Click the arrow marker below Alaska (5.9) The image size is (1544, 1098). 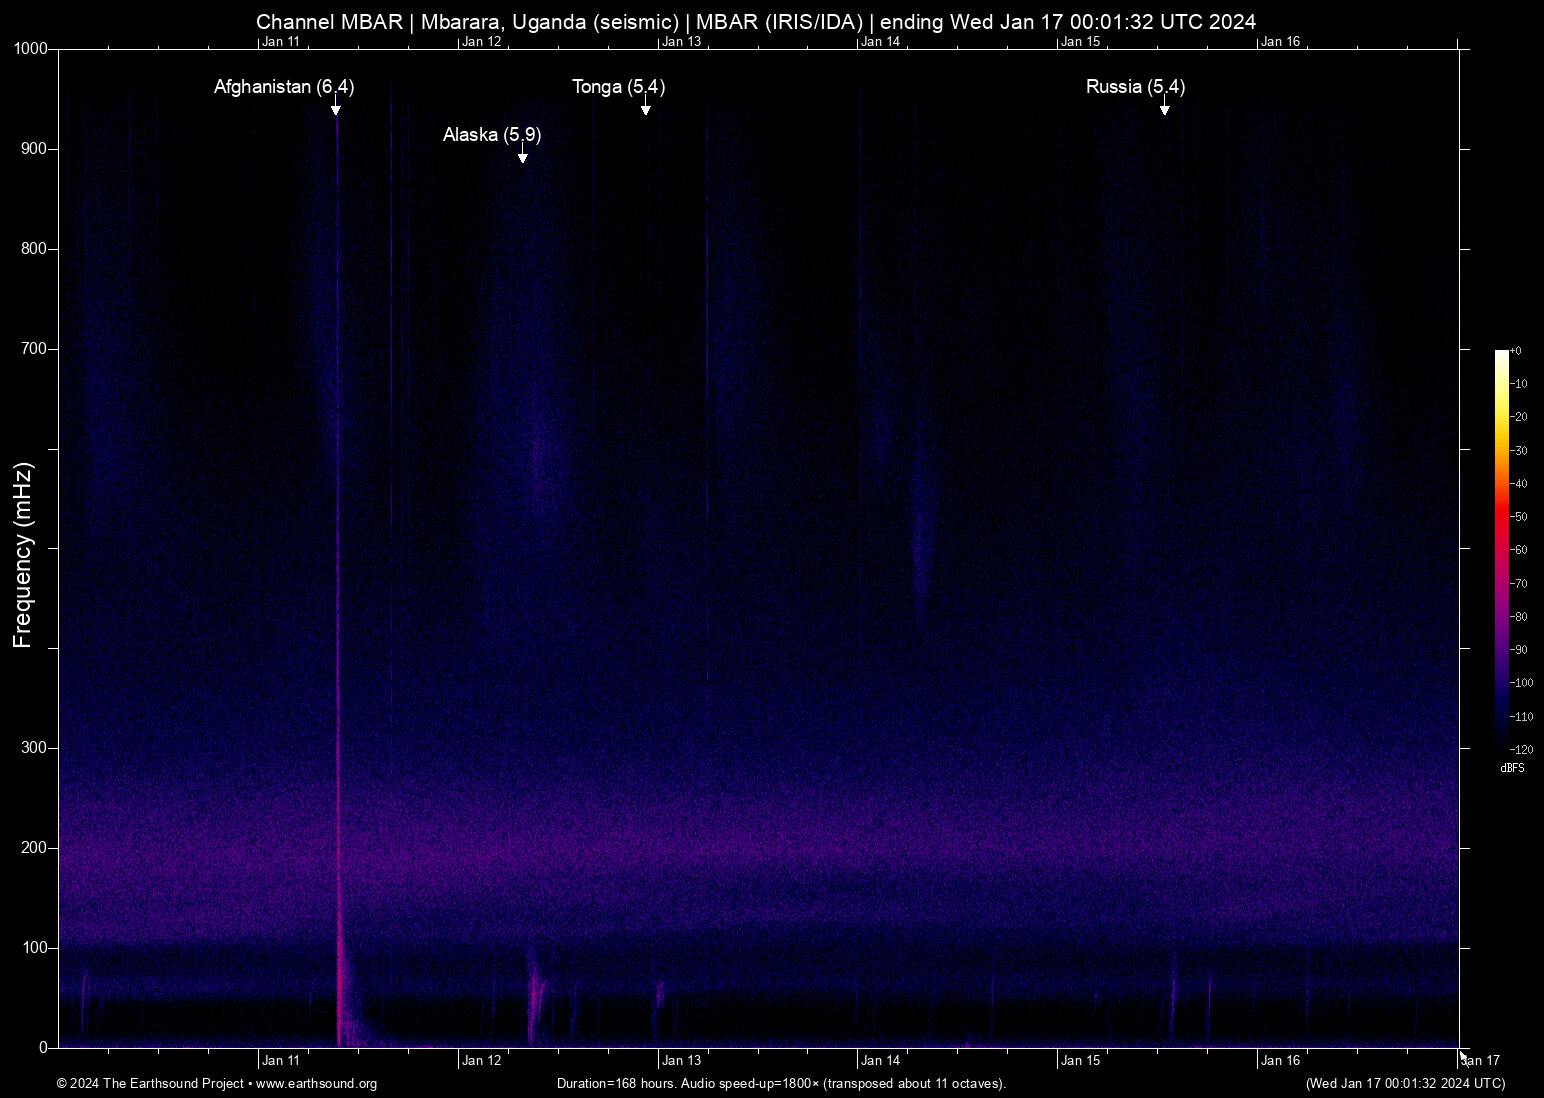coord(522,157)
